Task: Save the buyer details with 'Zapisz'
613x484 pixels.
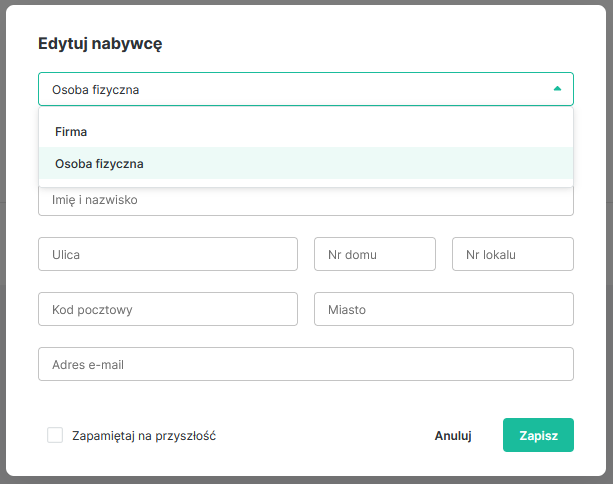Action: point(538,435)
